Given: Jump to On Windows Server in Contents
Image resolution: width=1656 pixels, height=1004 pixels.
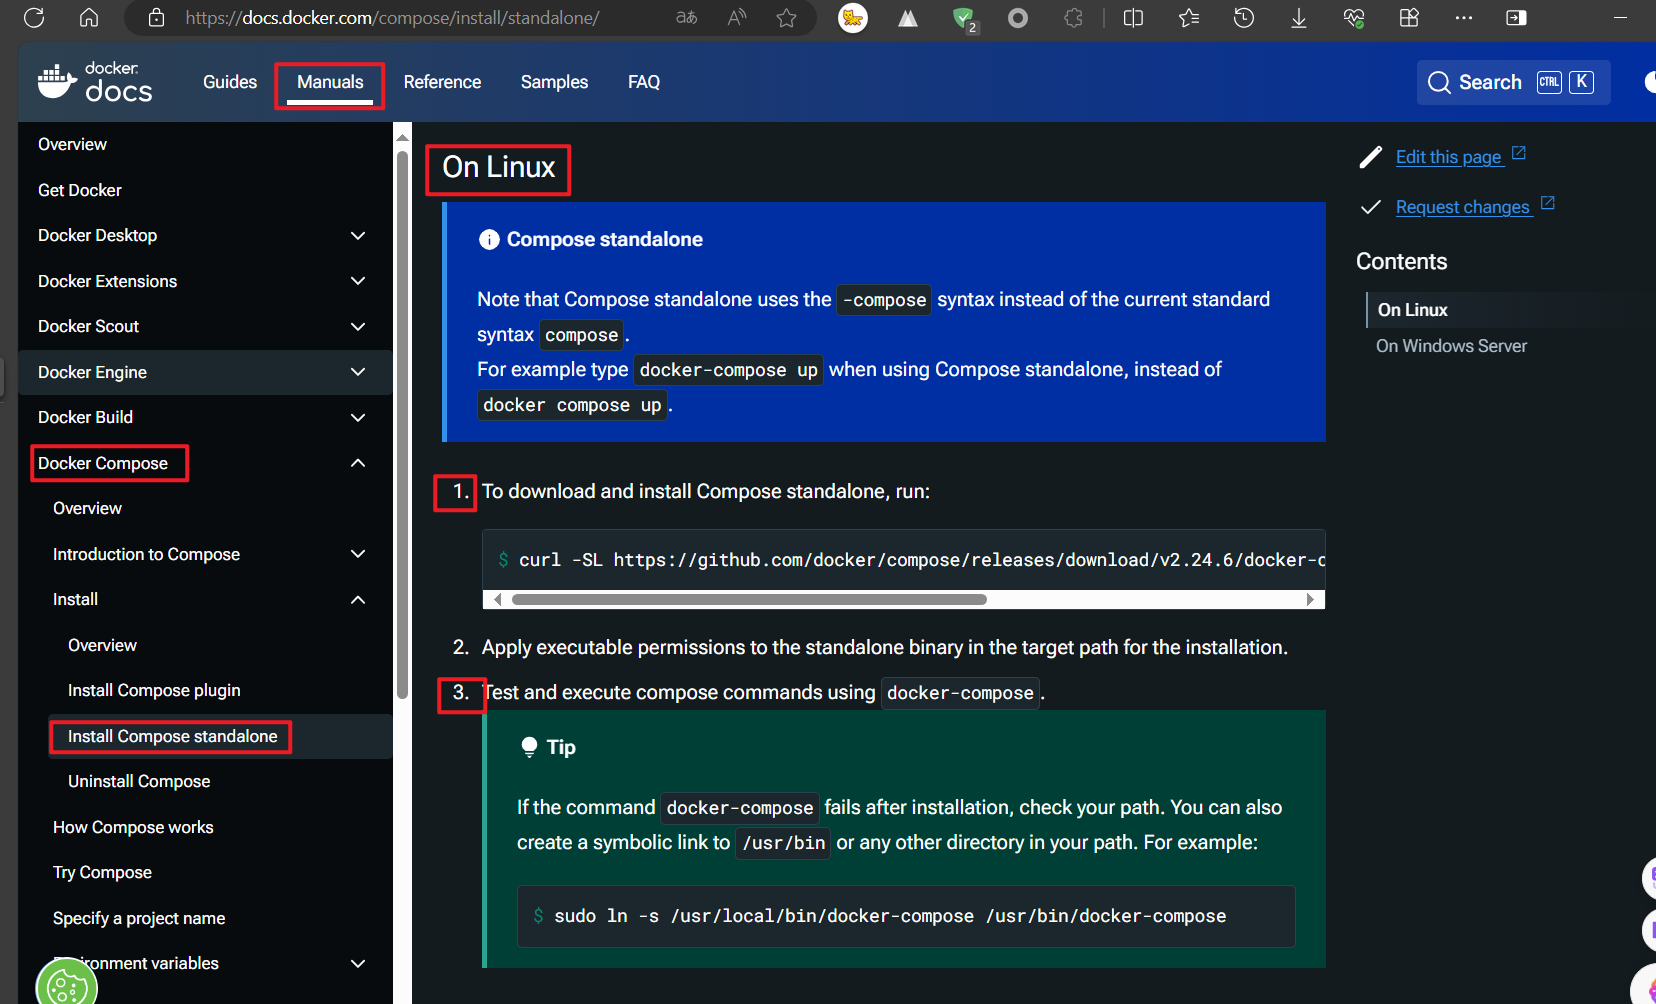Looking at the screenshot, I should coord(1451,346).
